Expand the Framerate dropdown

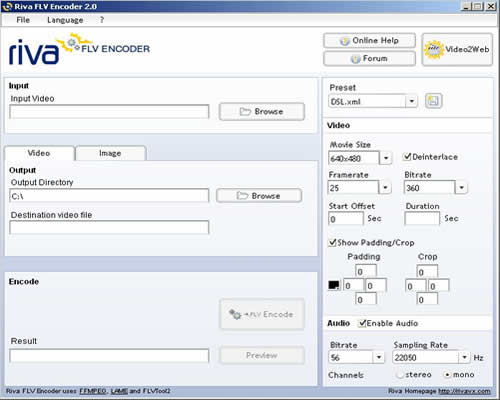coord(385,188)
